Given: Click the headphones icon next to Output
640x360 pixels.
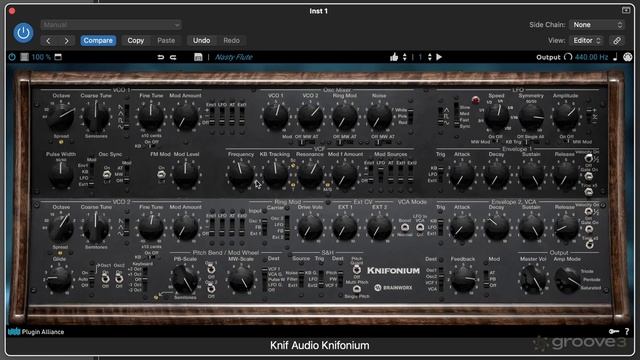Looking at the screenshot, I should coord(568,57).
